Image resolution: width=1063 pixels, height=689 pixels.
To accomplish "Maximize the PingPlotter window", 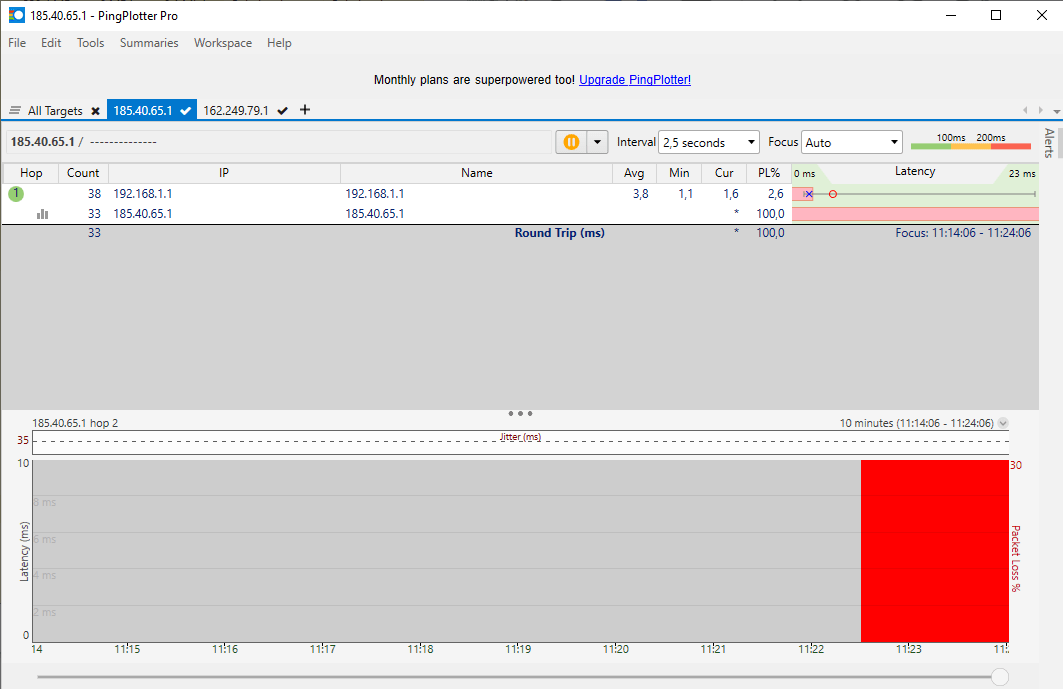I will point(996,15).
